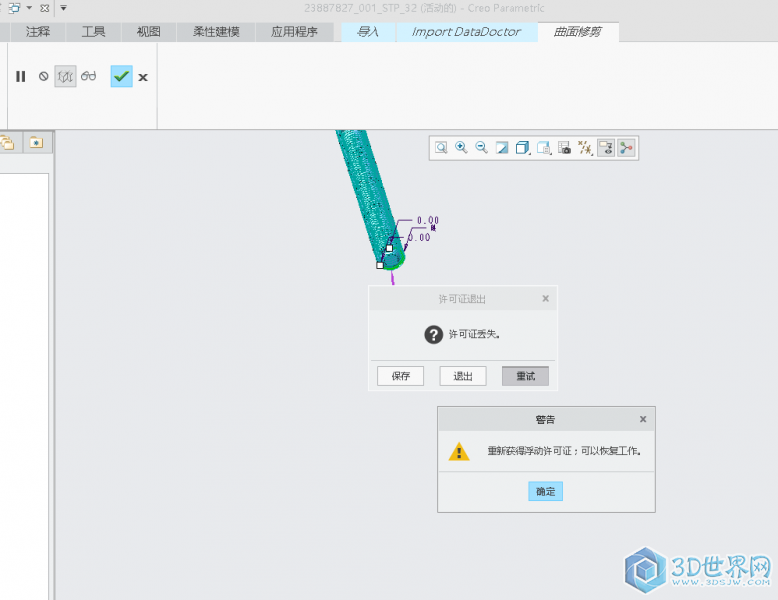This screenshot has height=600, width=778.
Task: Click the upper 0.00 dimension value
Action: (x=427, y=220)
